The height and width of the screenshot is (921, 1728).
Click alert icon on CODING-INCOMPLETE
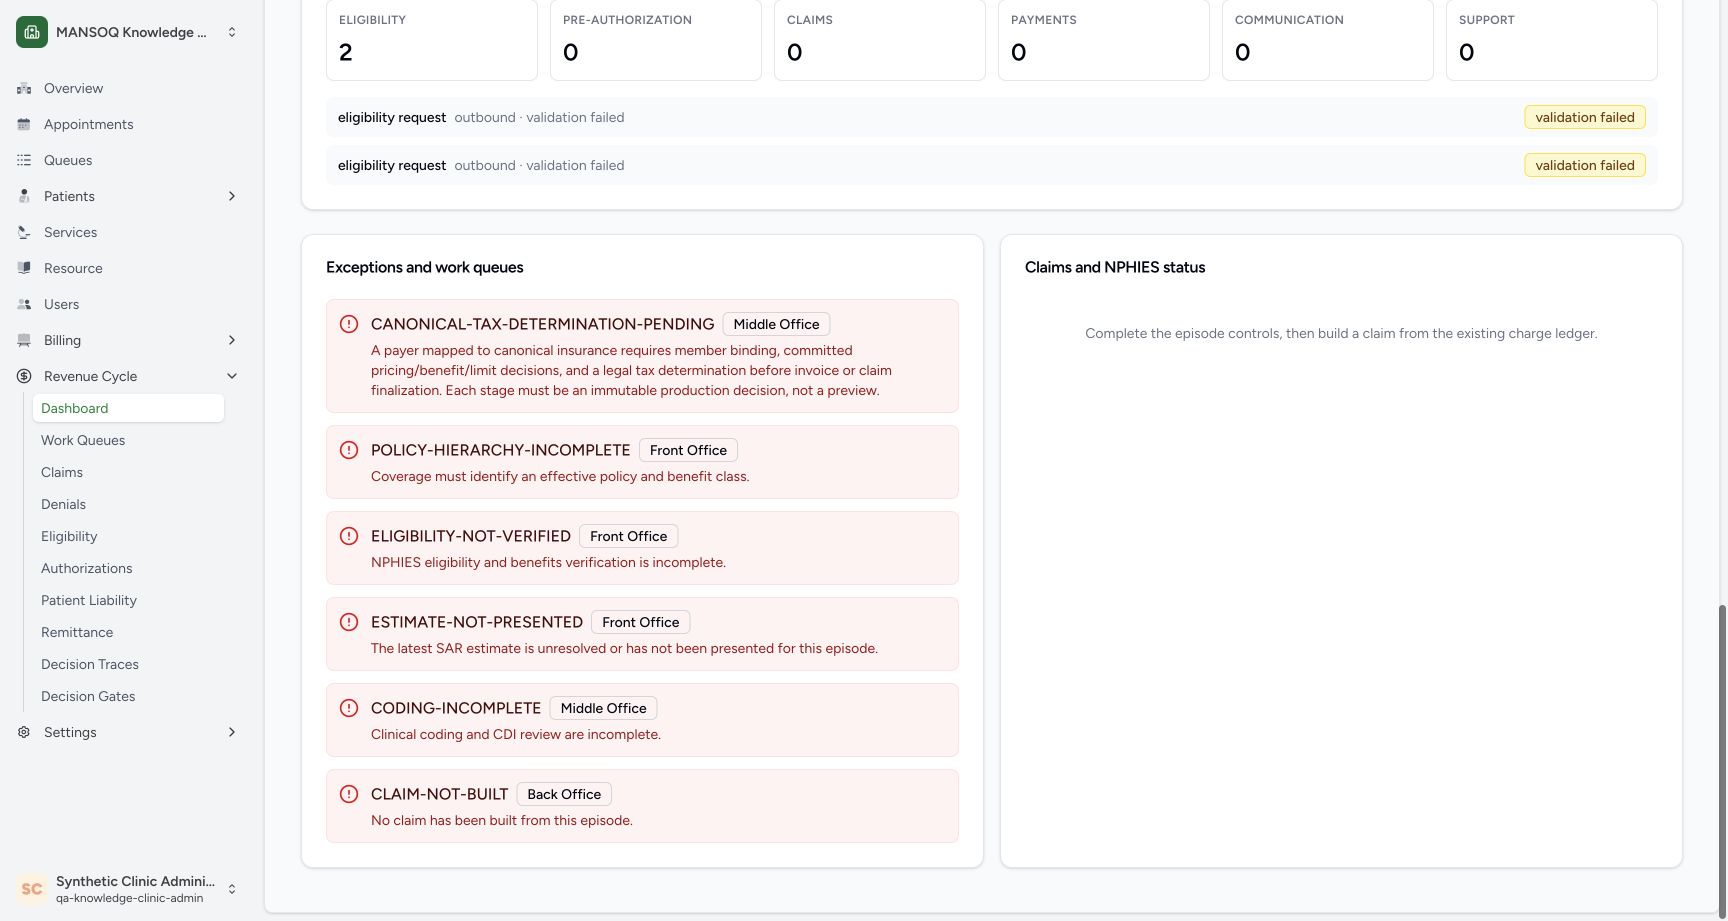(x=349, y=708)
